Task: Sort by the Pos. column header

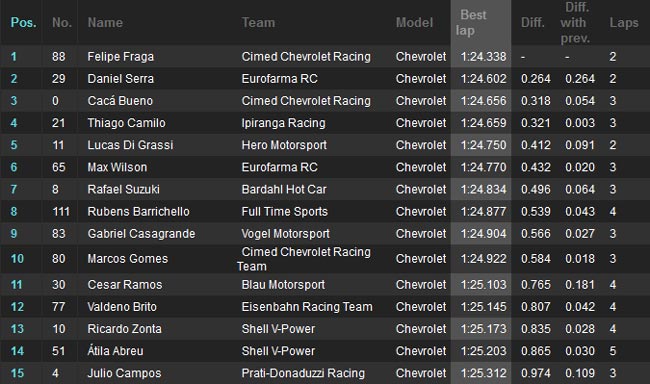Action: click(23, 22)
